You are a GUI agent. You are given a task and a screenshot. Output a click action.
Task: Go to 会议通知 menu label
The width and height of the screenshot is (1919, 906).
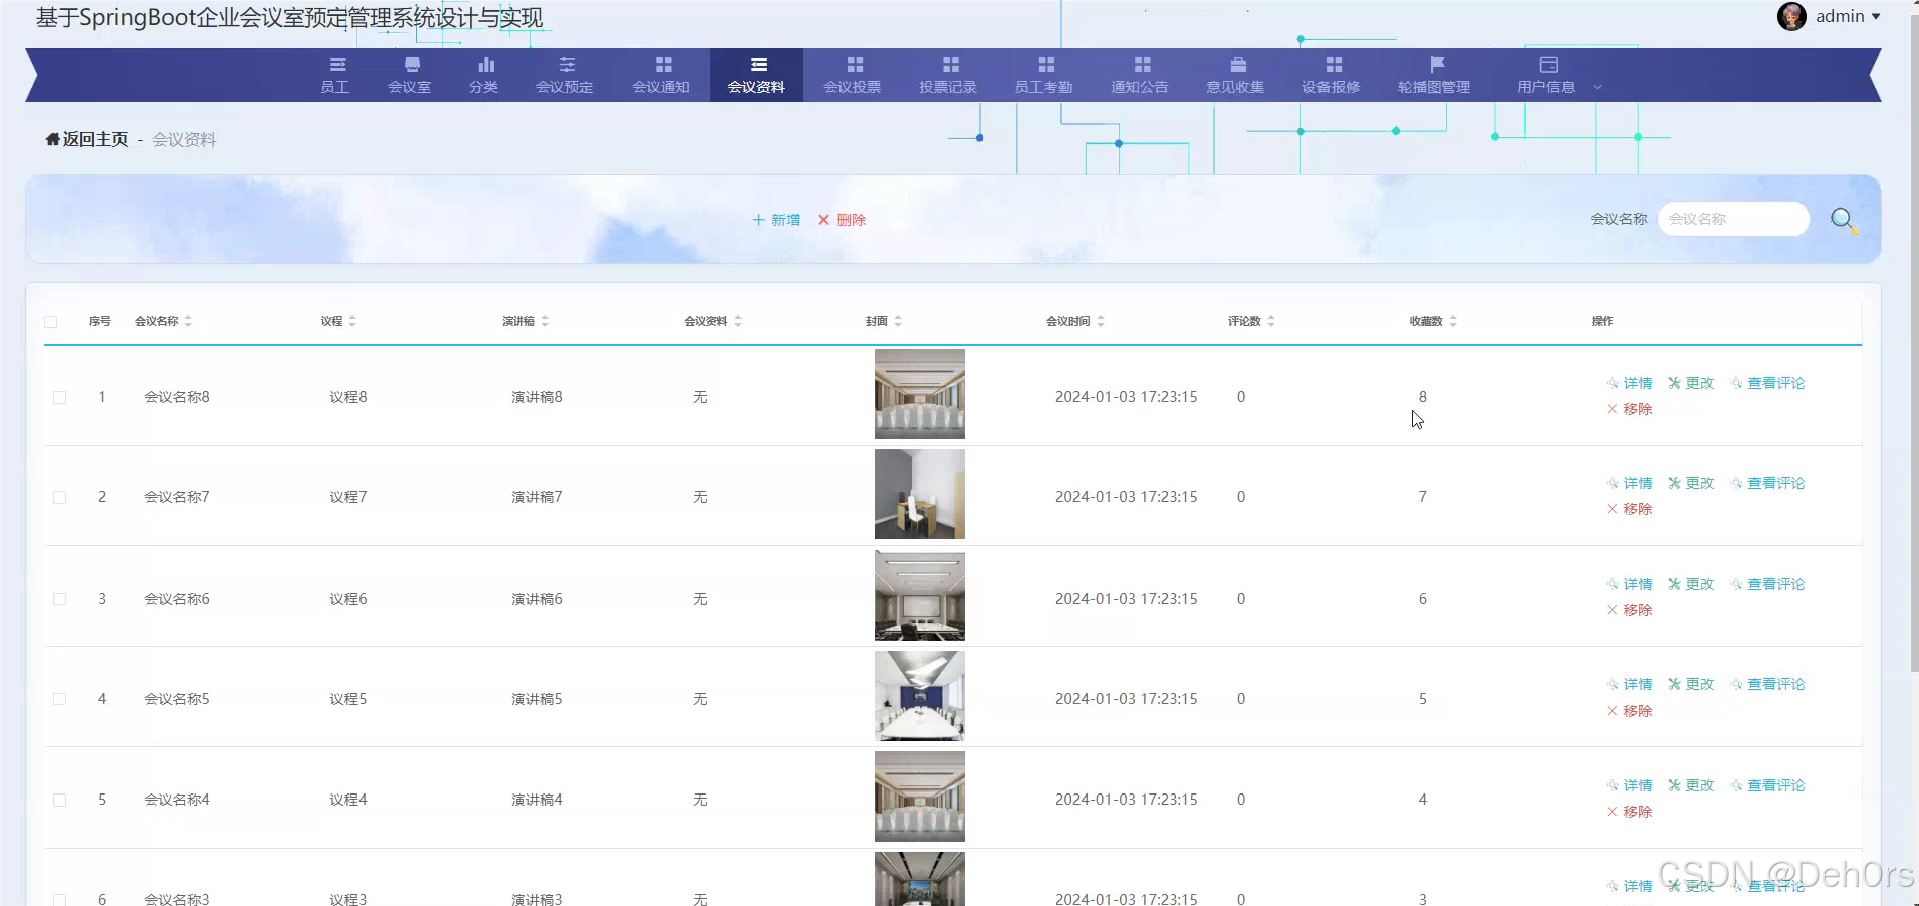tap(661, 87)
